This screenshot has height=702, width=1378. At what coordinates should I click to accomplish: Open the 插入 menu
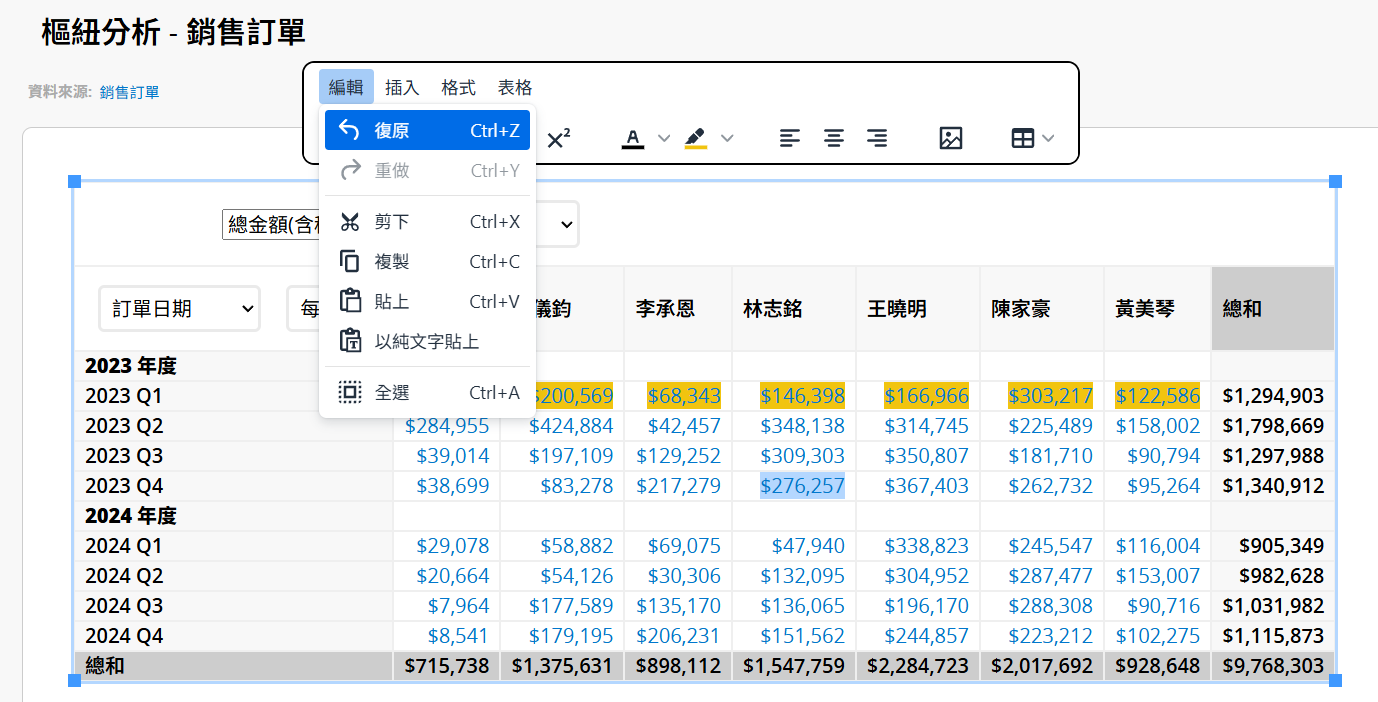402,88
